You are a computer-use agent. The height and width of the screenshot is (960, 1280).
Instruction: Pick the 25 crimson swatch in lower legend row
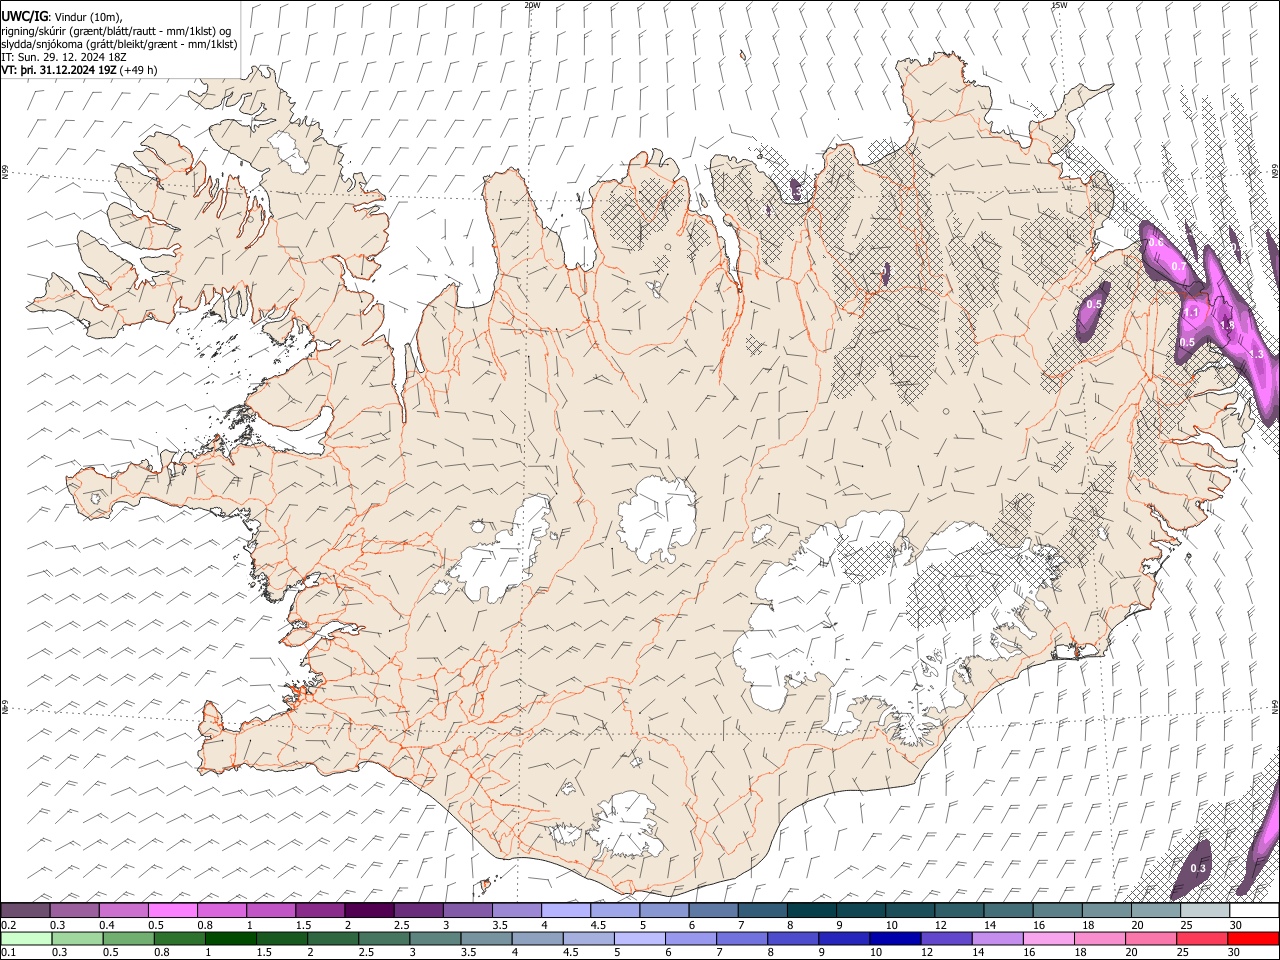(x=1203, y=938)
